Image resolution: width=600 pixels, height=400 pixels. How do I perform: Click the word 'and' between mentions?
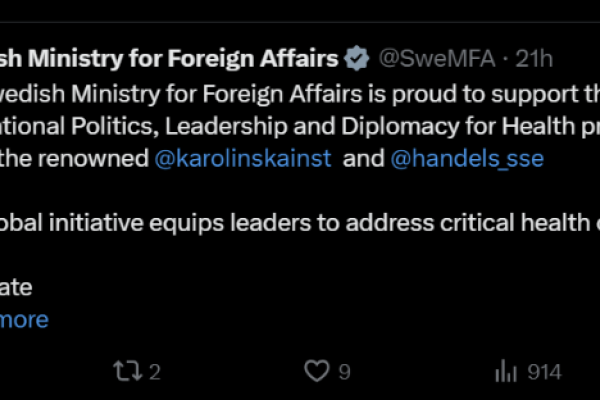[x=360, y=159]
